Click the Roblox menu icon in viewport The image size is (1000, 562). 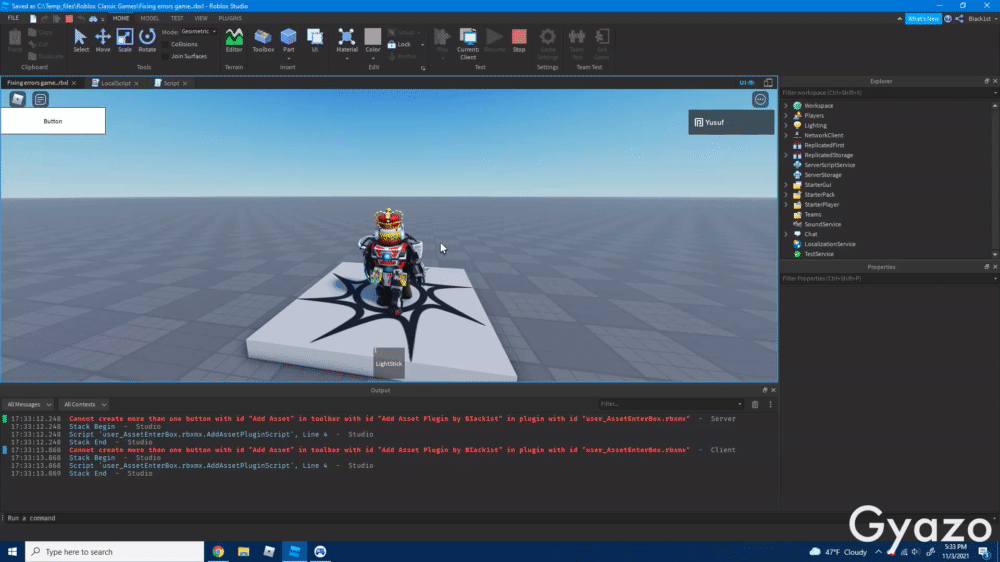click(x=17, y=100)
